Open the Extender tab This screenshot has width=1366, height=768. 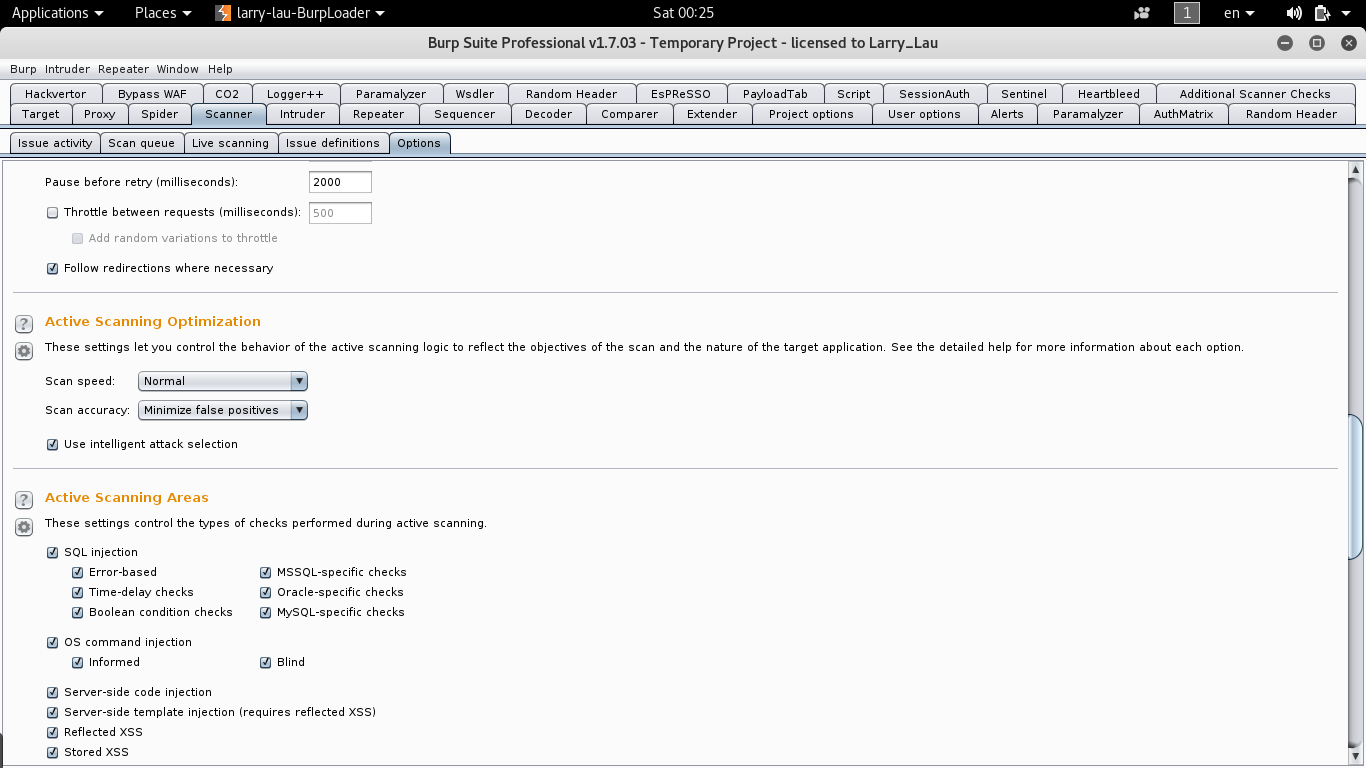(x=712, y=114)
